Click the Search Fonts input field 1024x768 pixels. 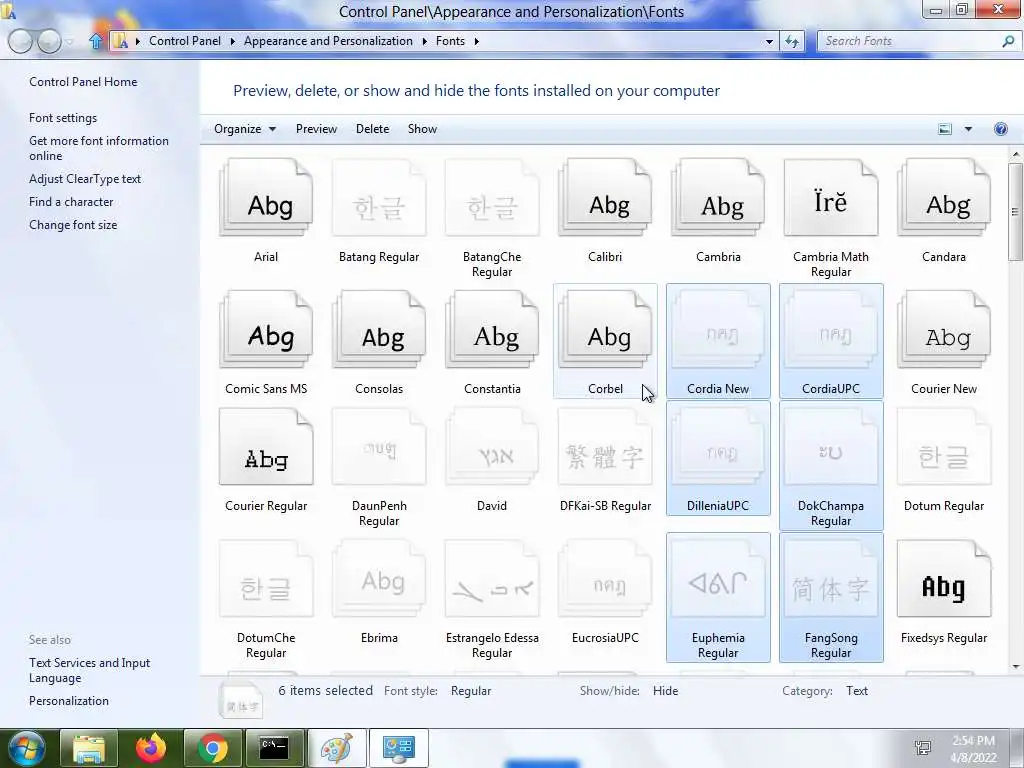(910, 41)
